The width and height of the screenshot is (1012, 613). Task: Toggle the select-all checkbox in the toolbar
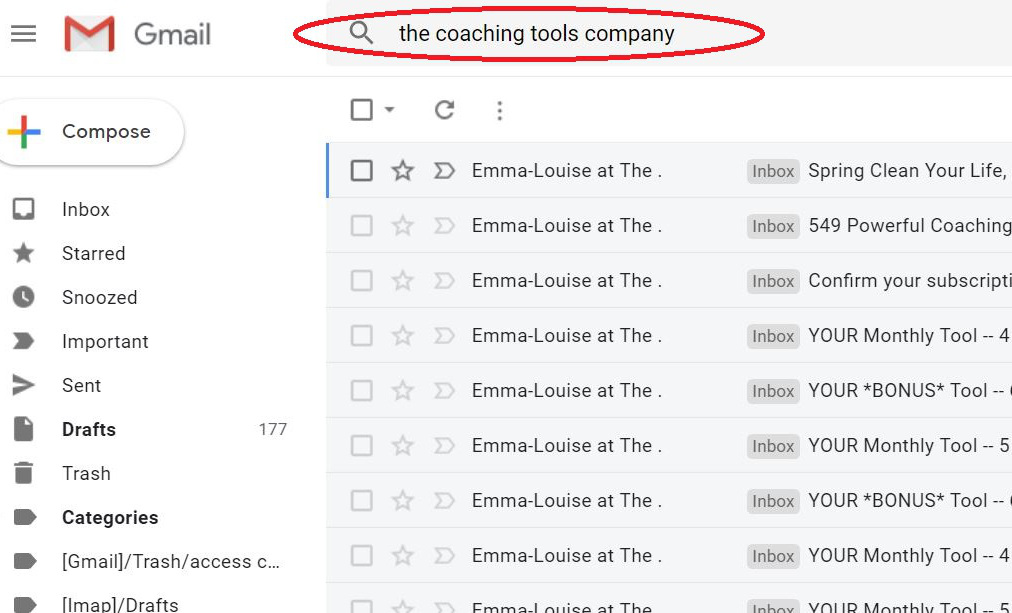pos(361,110)
